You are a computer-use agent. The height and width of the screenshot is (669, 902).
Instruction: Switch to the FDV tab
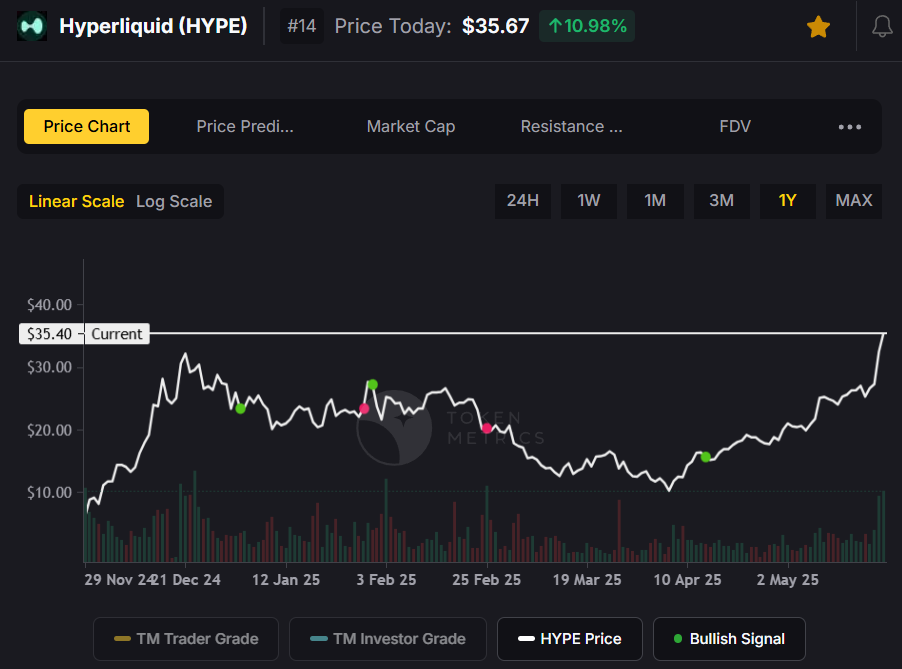click(x=735, y=127)
